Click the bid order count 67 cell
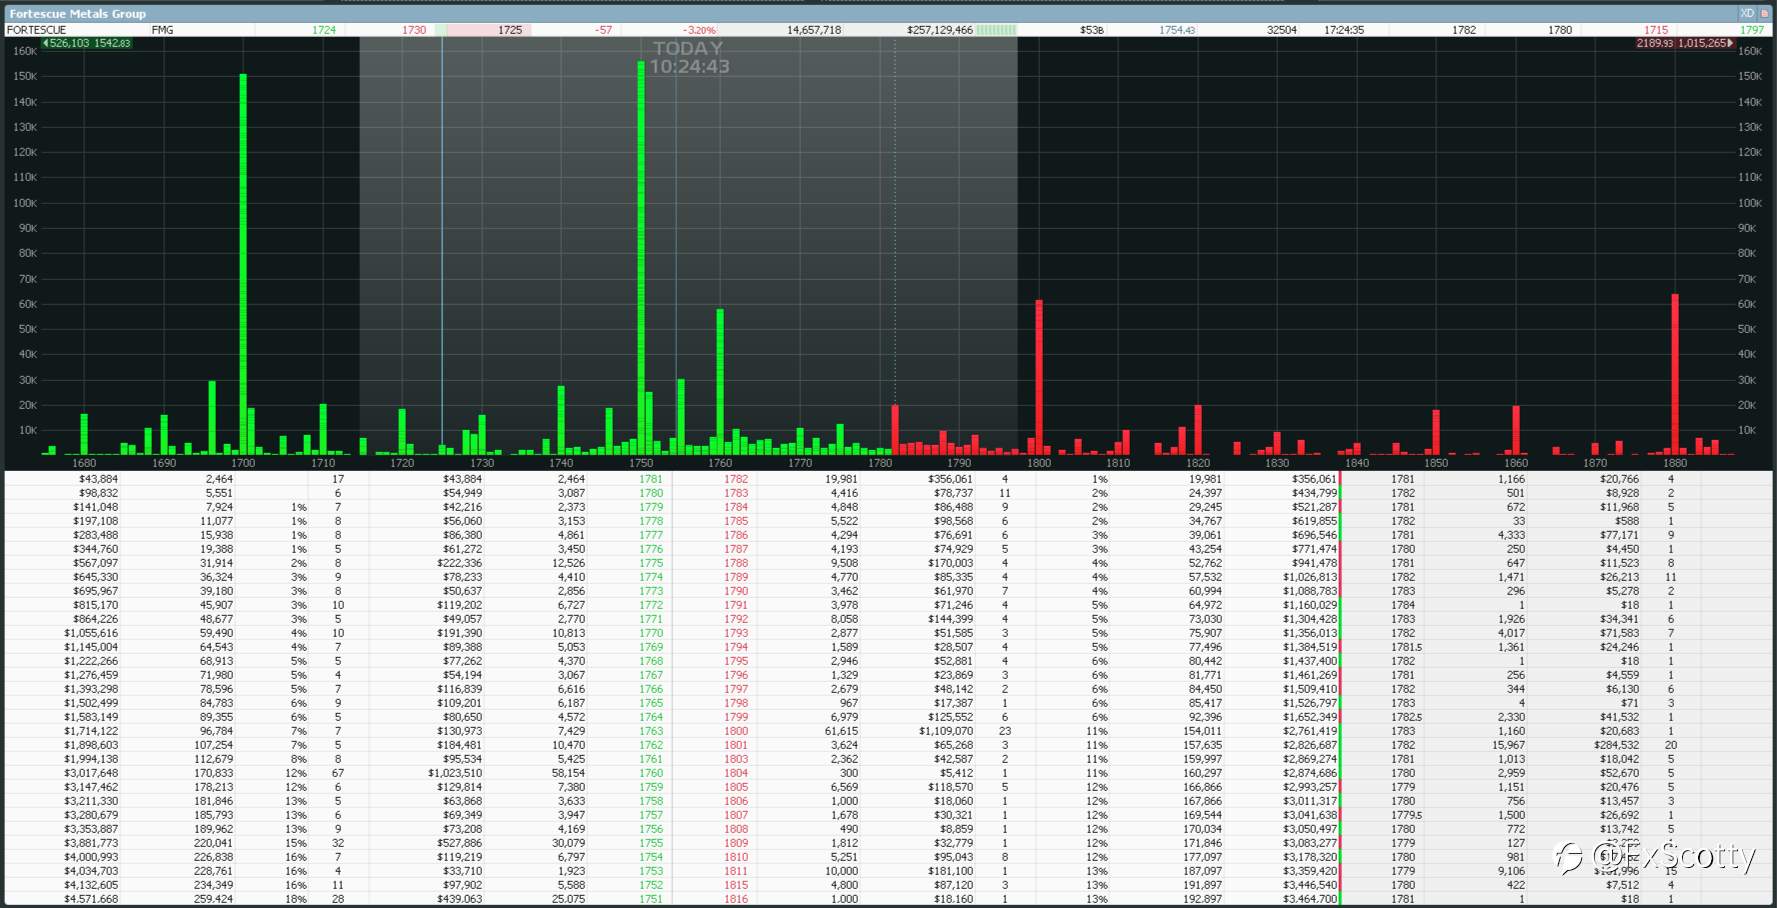The image size is (1777, 908). coord(337,773)
